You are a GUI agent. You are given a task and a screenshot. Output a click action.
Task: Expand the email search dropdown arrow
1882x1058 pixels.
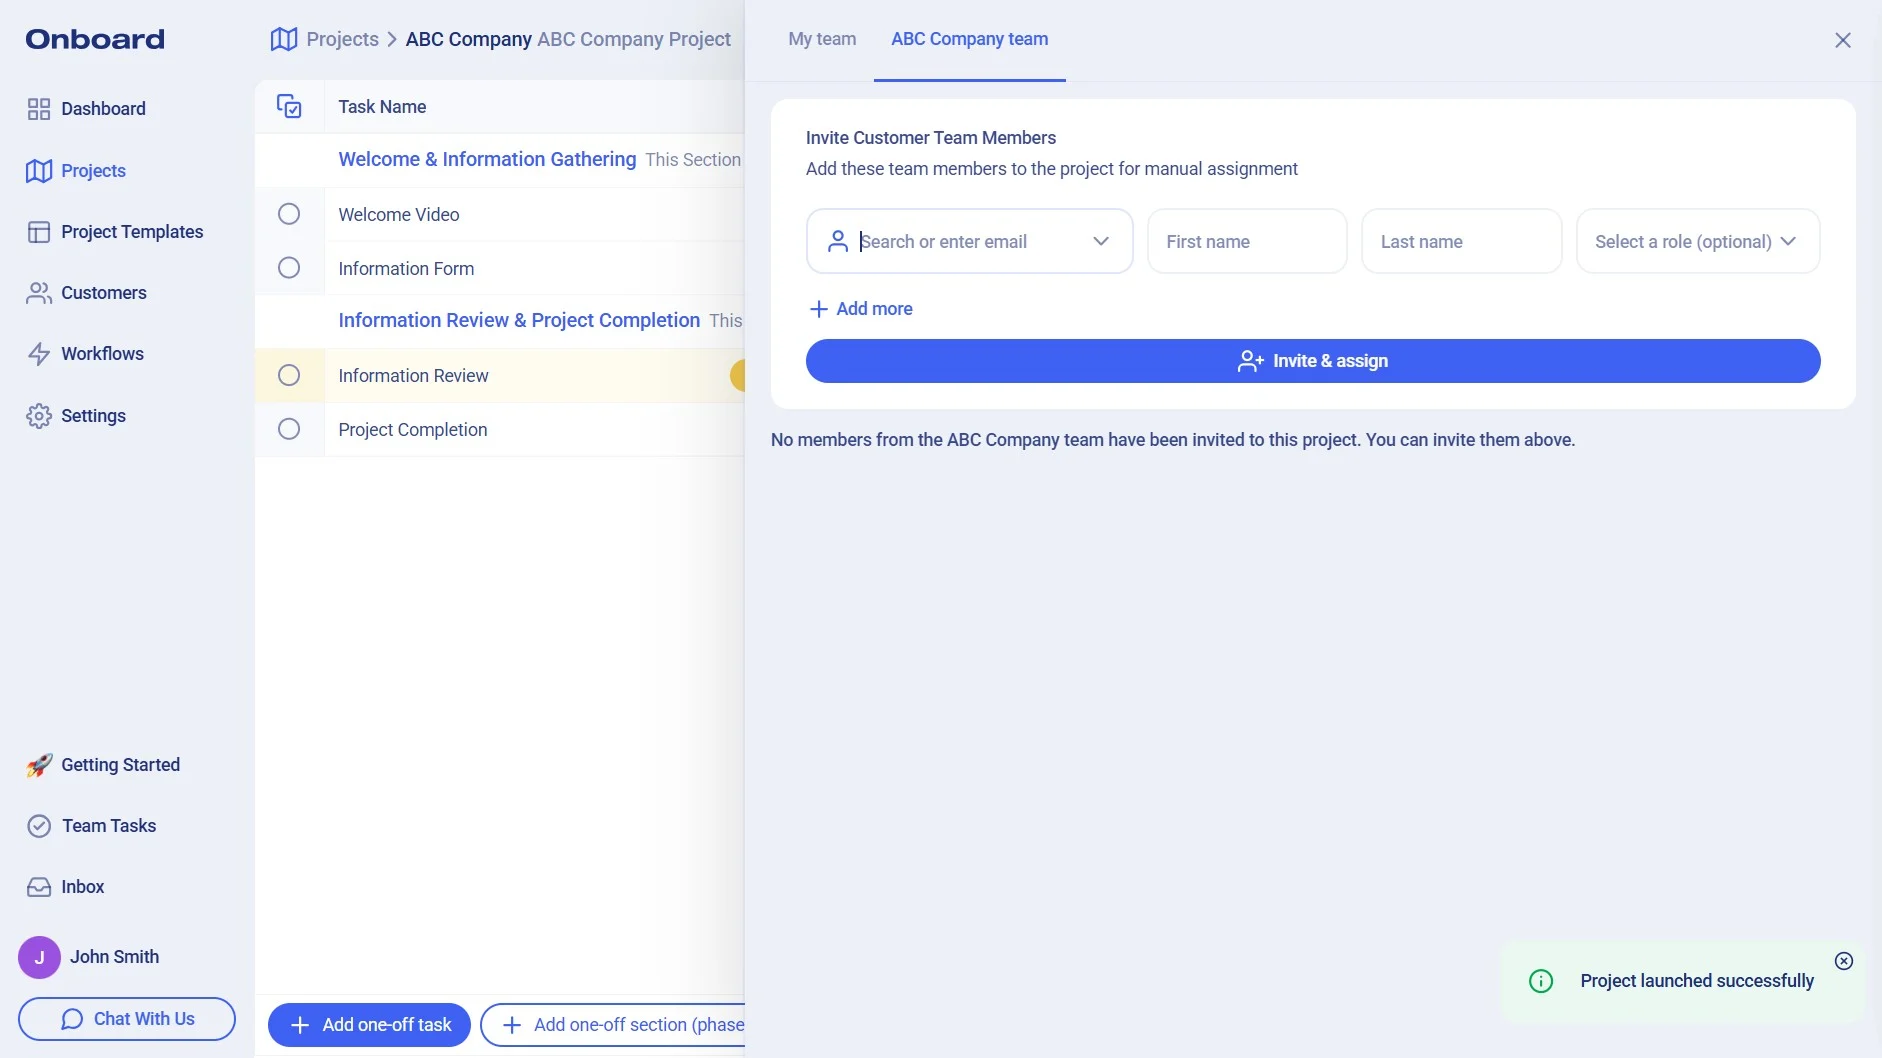point(1101,241)
